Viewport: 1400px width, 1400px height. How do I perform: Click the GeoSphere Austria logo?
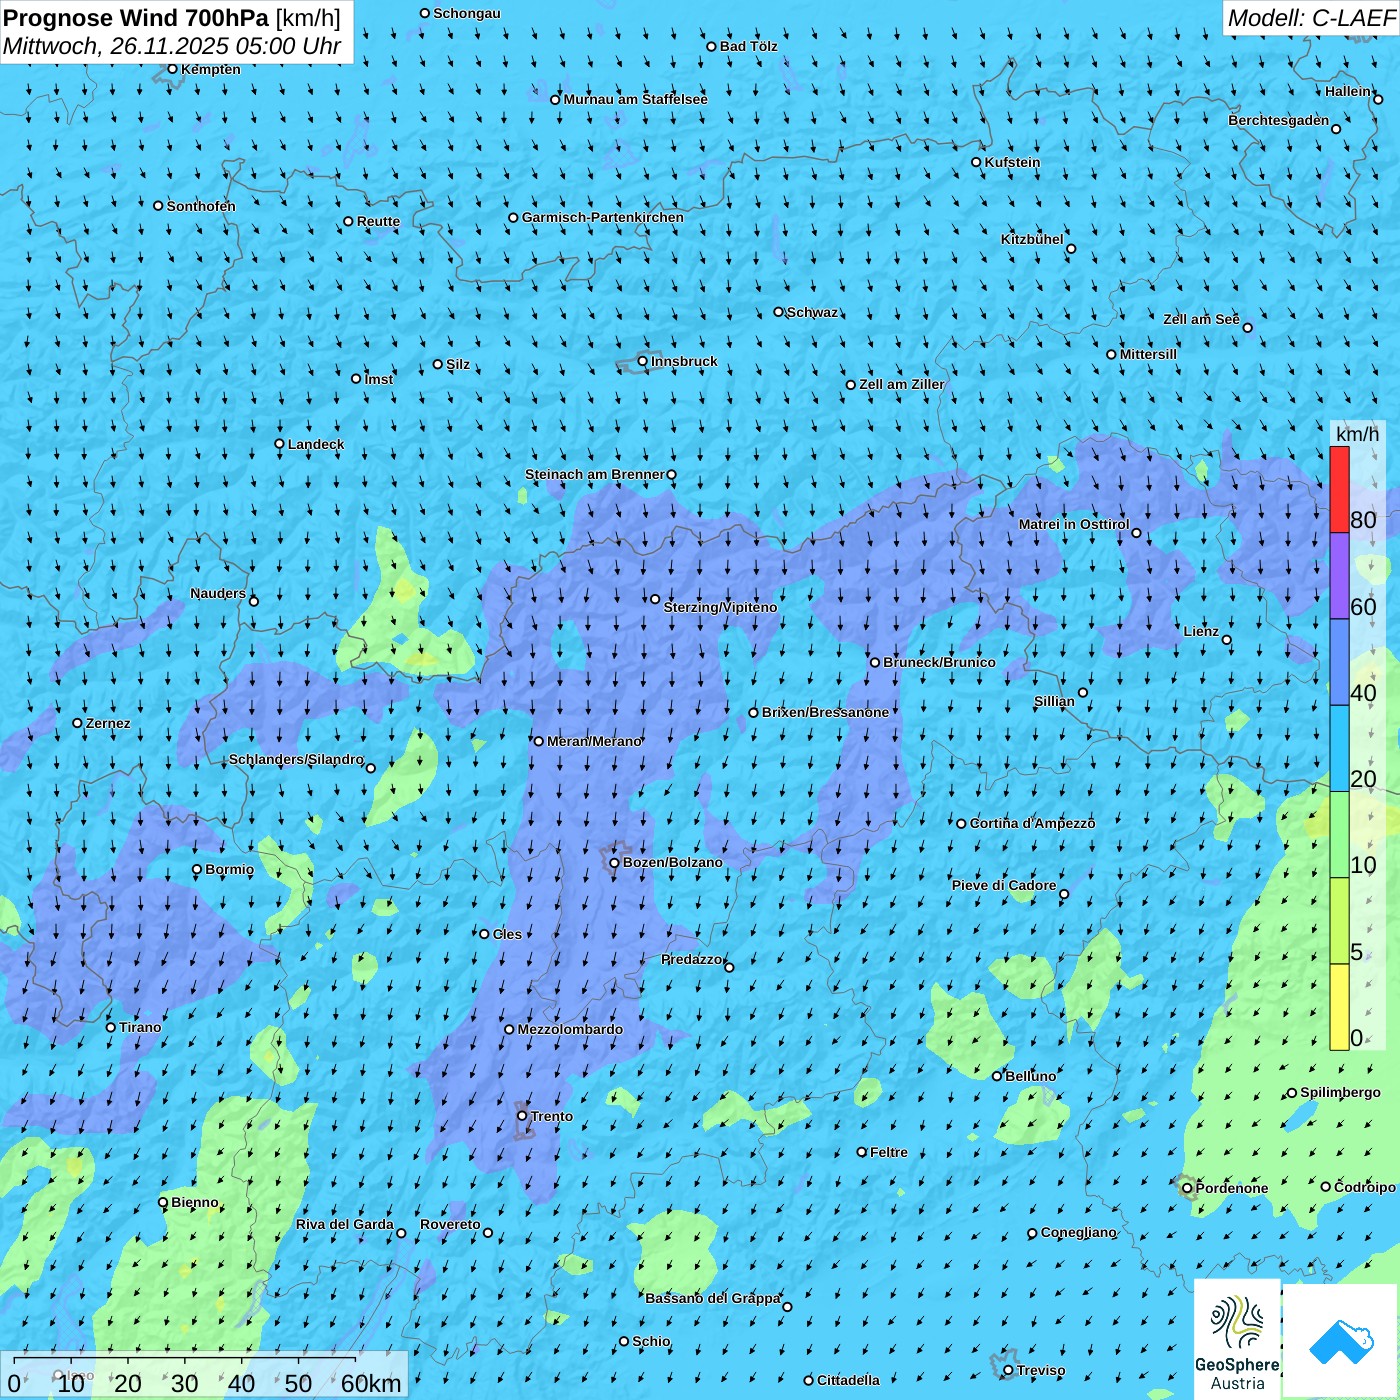click(x=1237, y=1340)
